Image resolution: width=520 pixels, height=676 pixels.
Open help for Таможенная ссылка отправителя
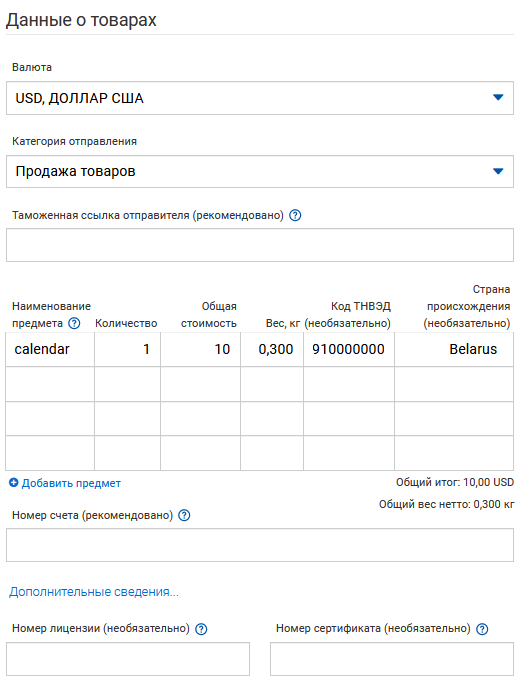(295, 215)
